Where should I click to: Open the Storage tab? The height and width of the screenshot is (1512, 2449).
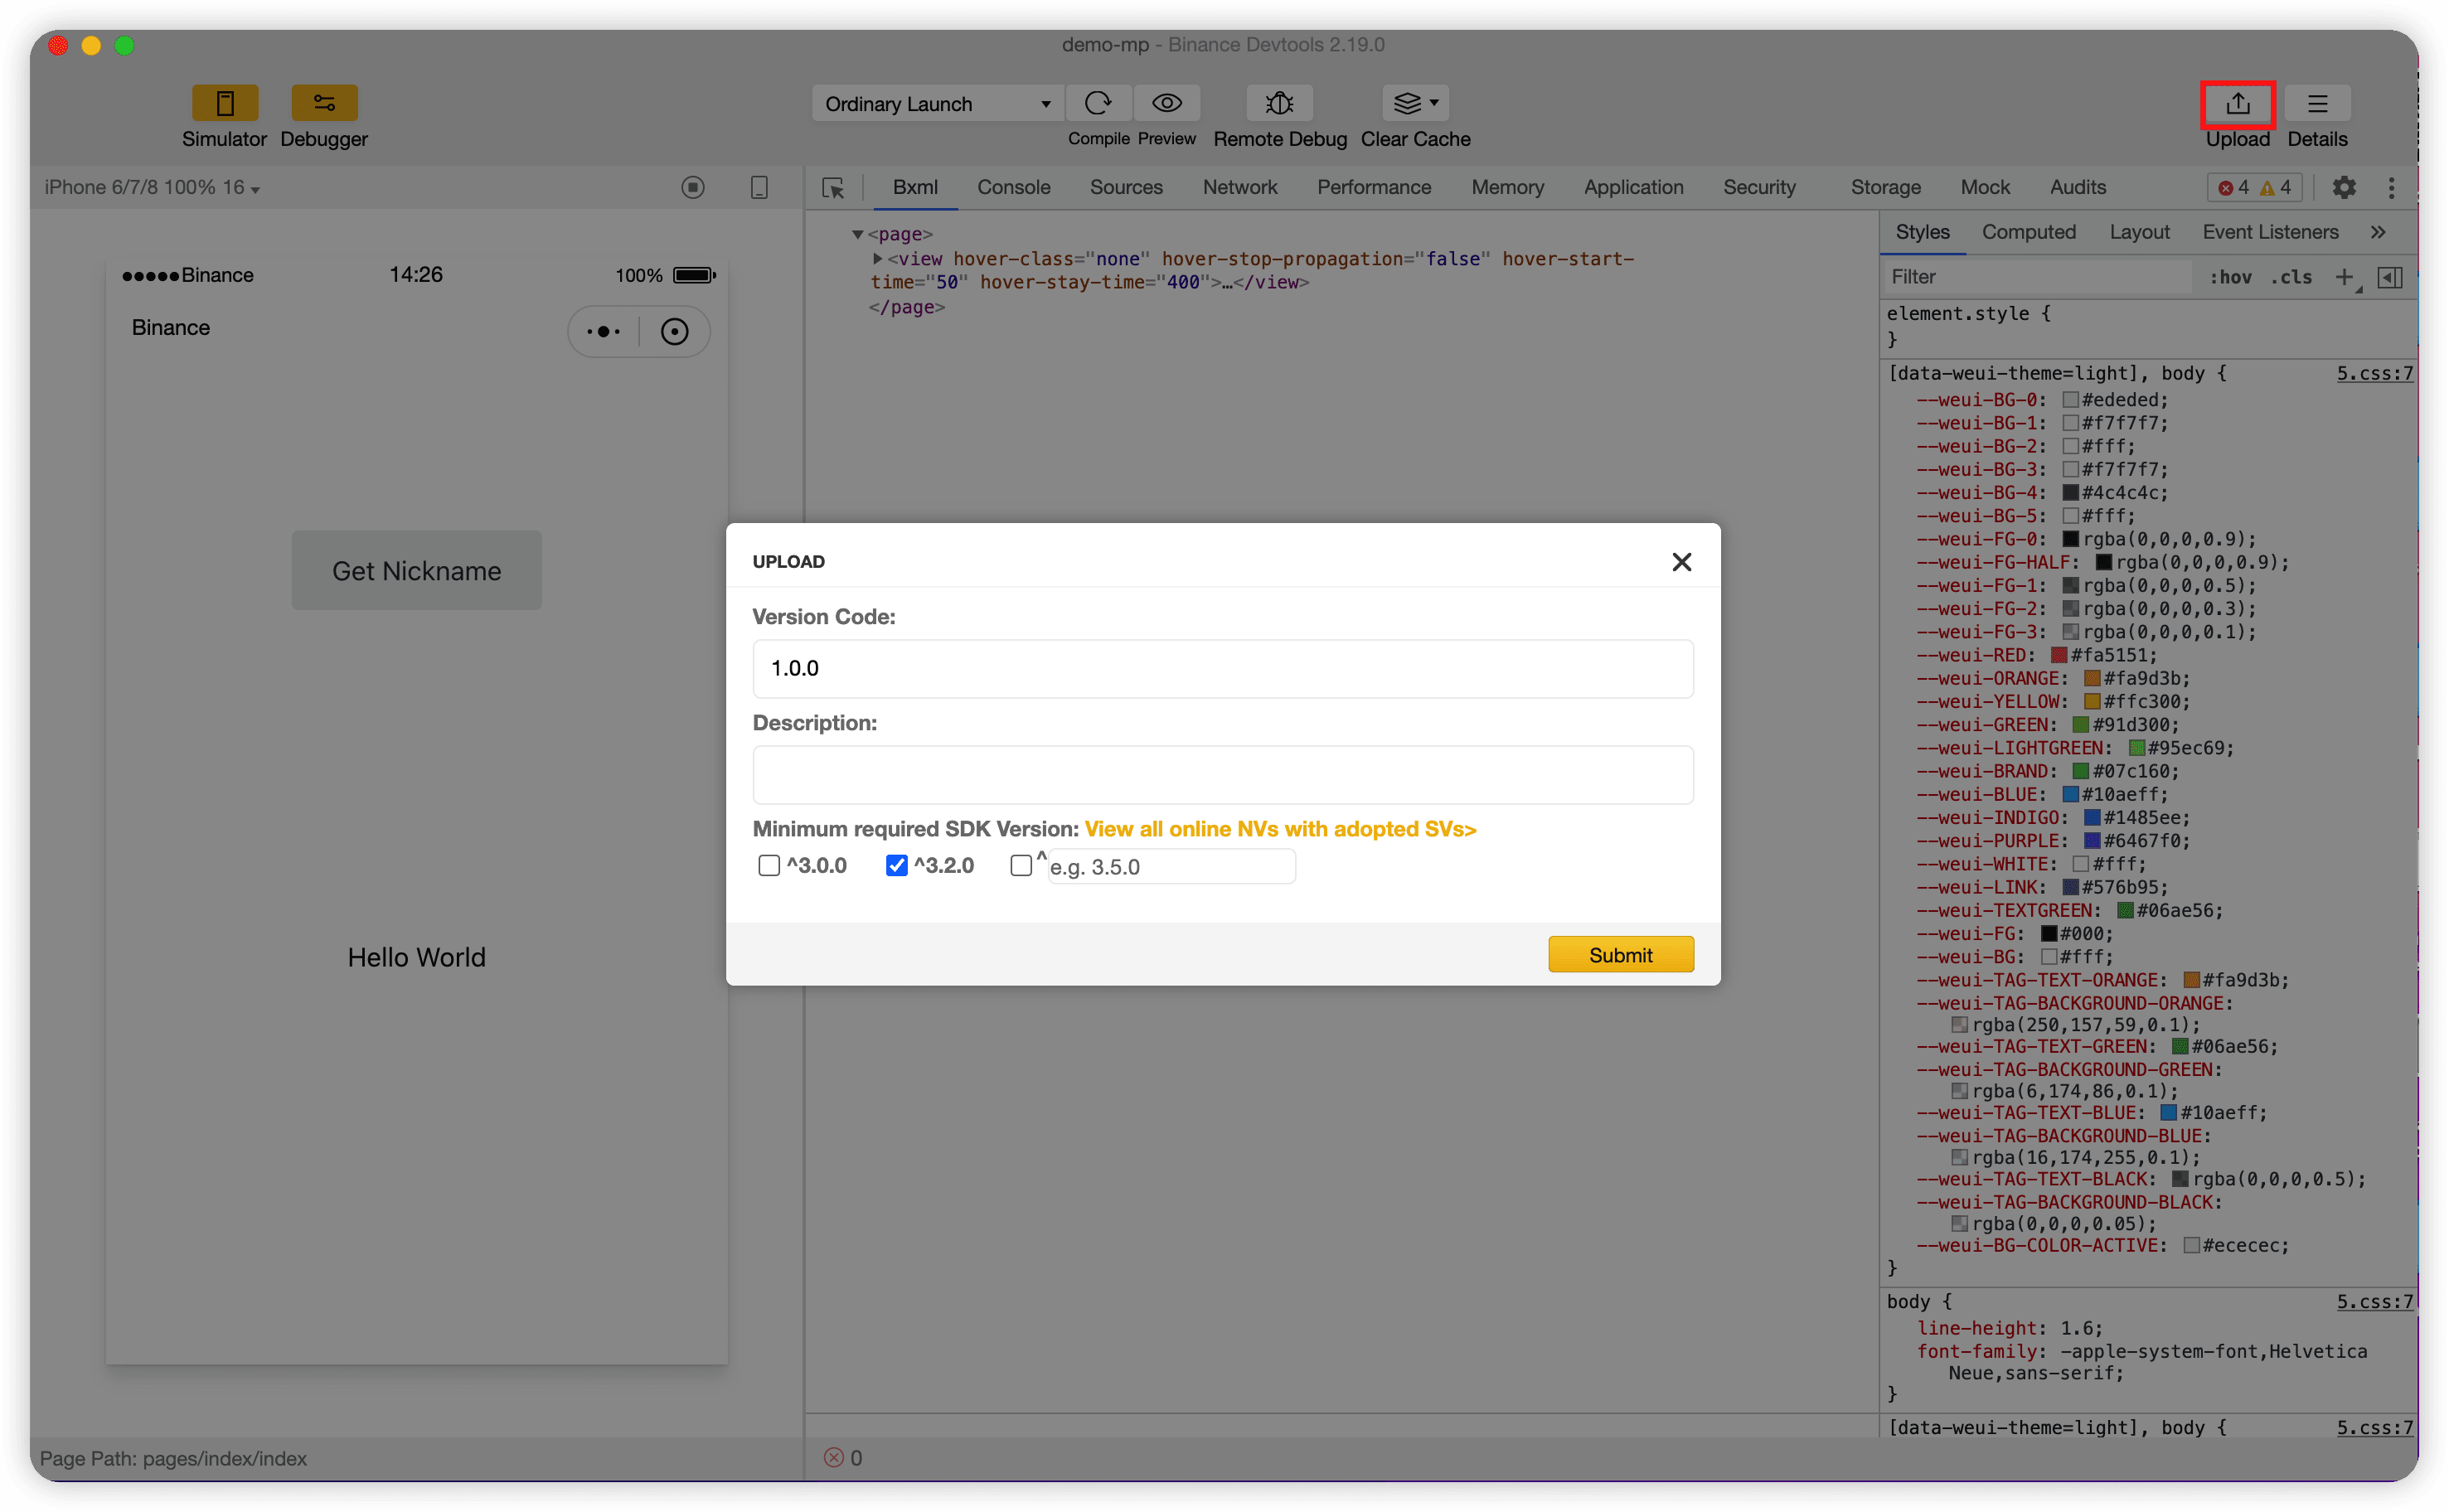[x=1885, y=187]
